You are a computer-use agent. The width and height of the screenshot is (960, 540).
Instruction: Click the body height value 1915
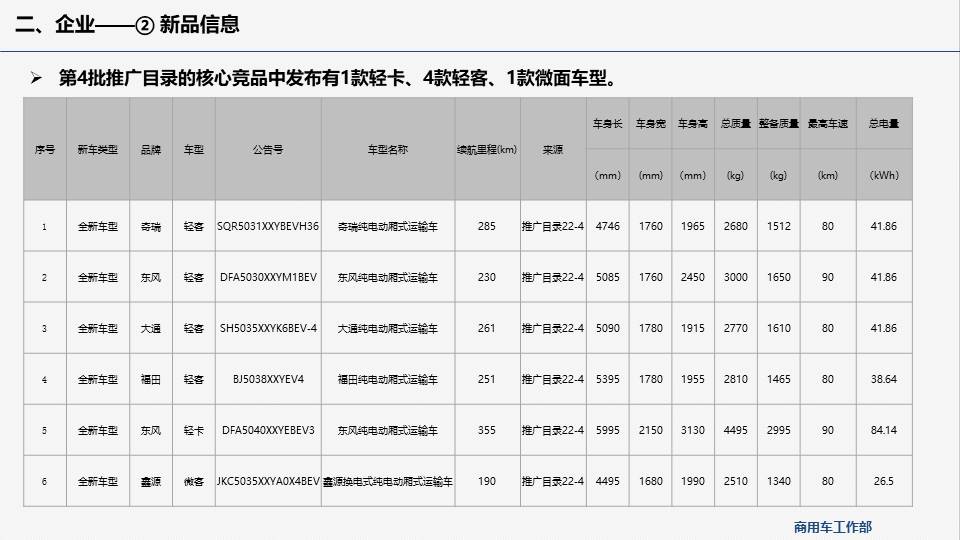tap(692, 328)
